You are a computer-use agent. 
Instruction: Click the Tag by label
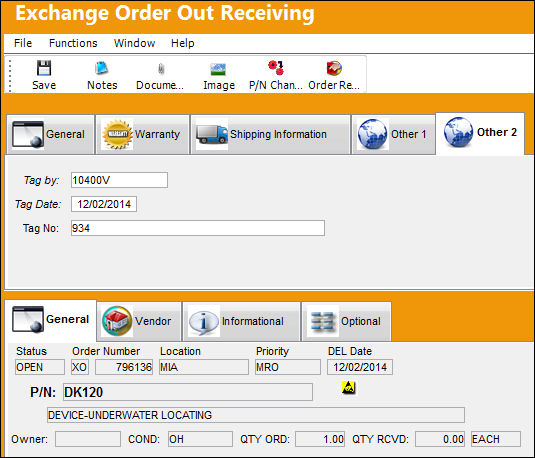coord(41,180)
